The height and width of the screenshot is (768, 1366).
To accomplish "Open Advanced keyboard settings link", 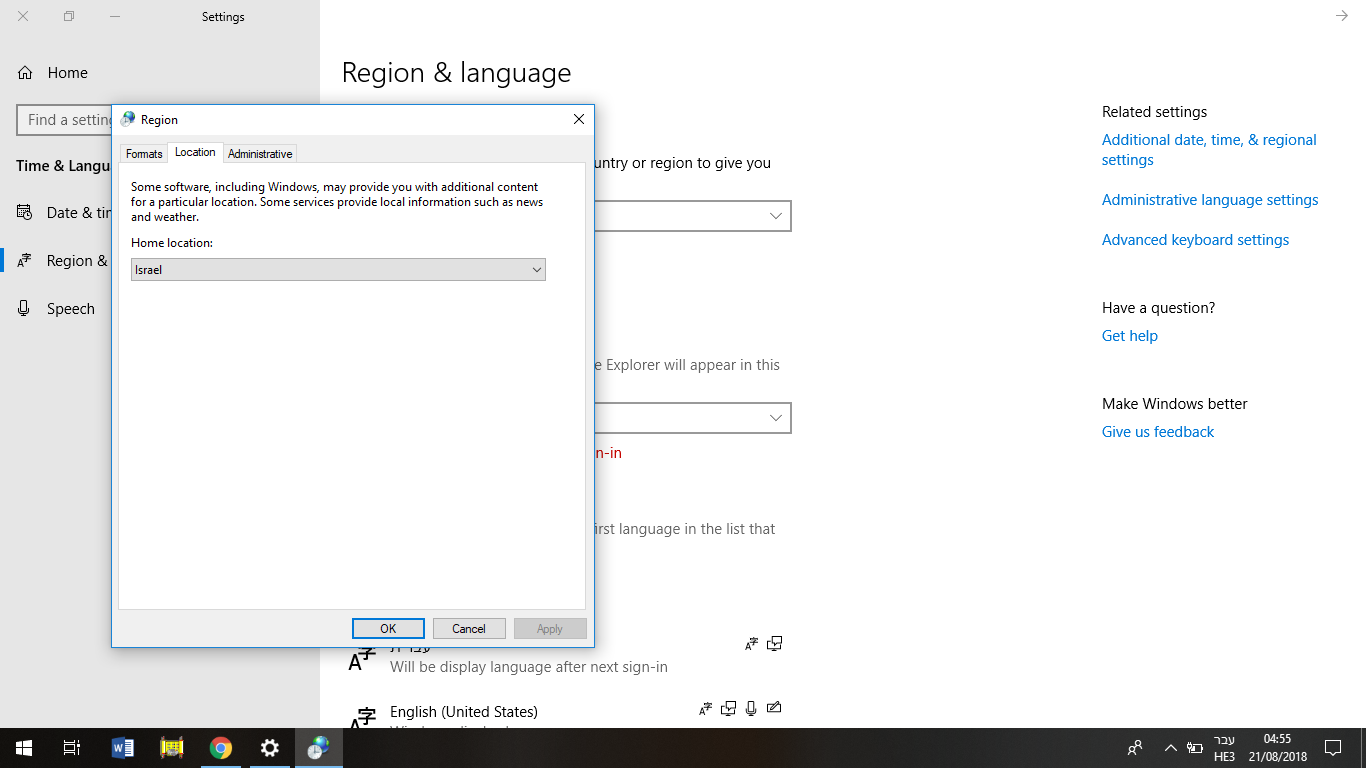I will coord(1195,240).
